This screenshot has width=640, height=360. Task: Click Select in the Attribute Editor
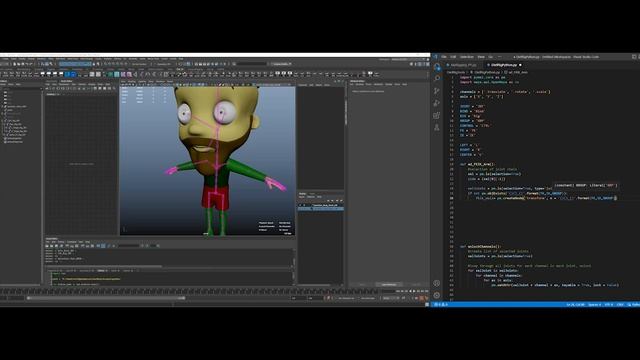[x=362, y=284]
